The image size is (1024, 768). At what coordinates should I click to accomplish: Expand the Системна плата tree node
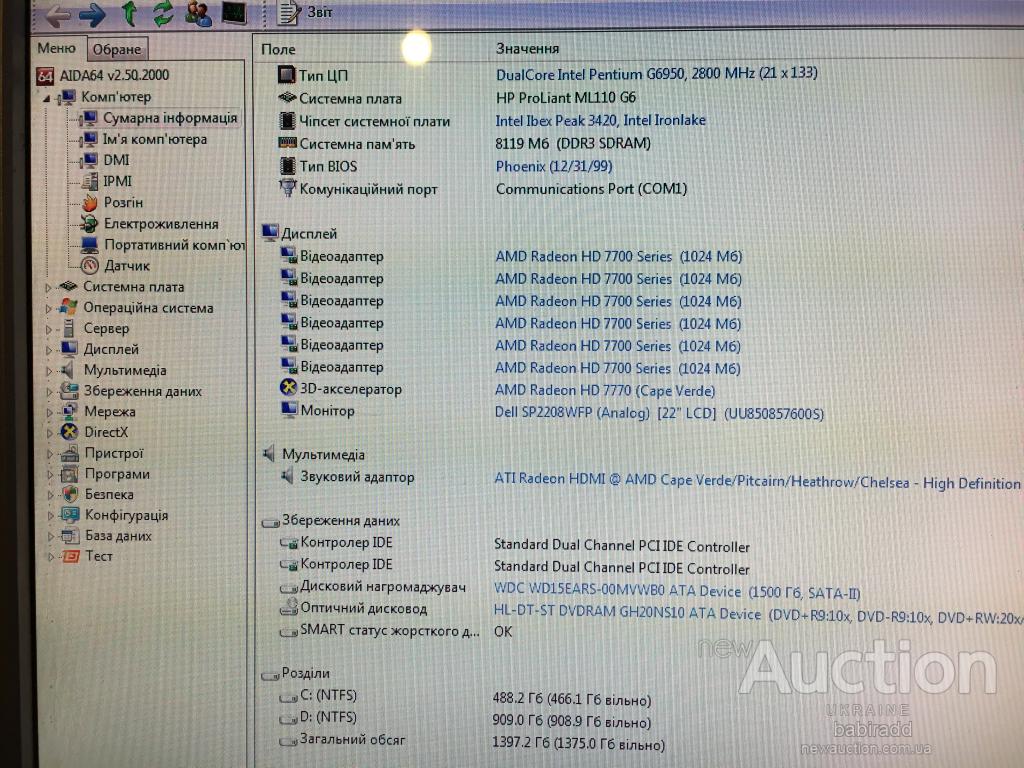[48, 287]
